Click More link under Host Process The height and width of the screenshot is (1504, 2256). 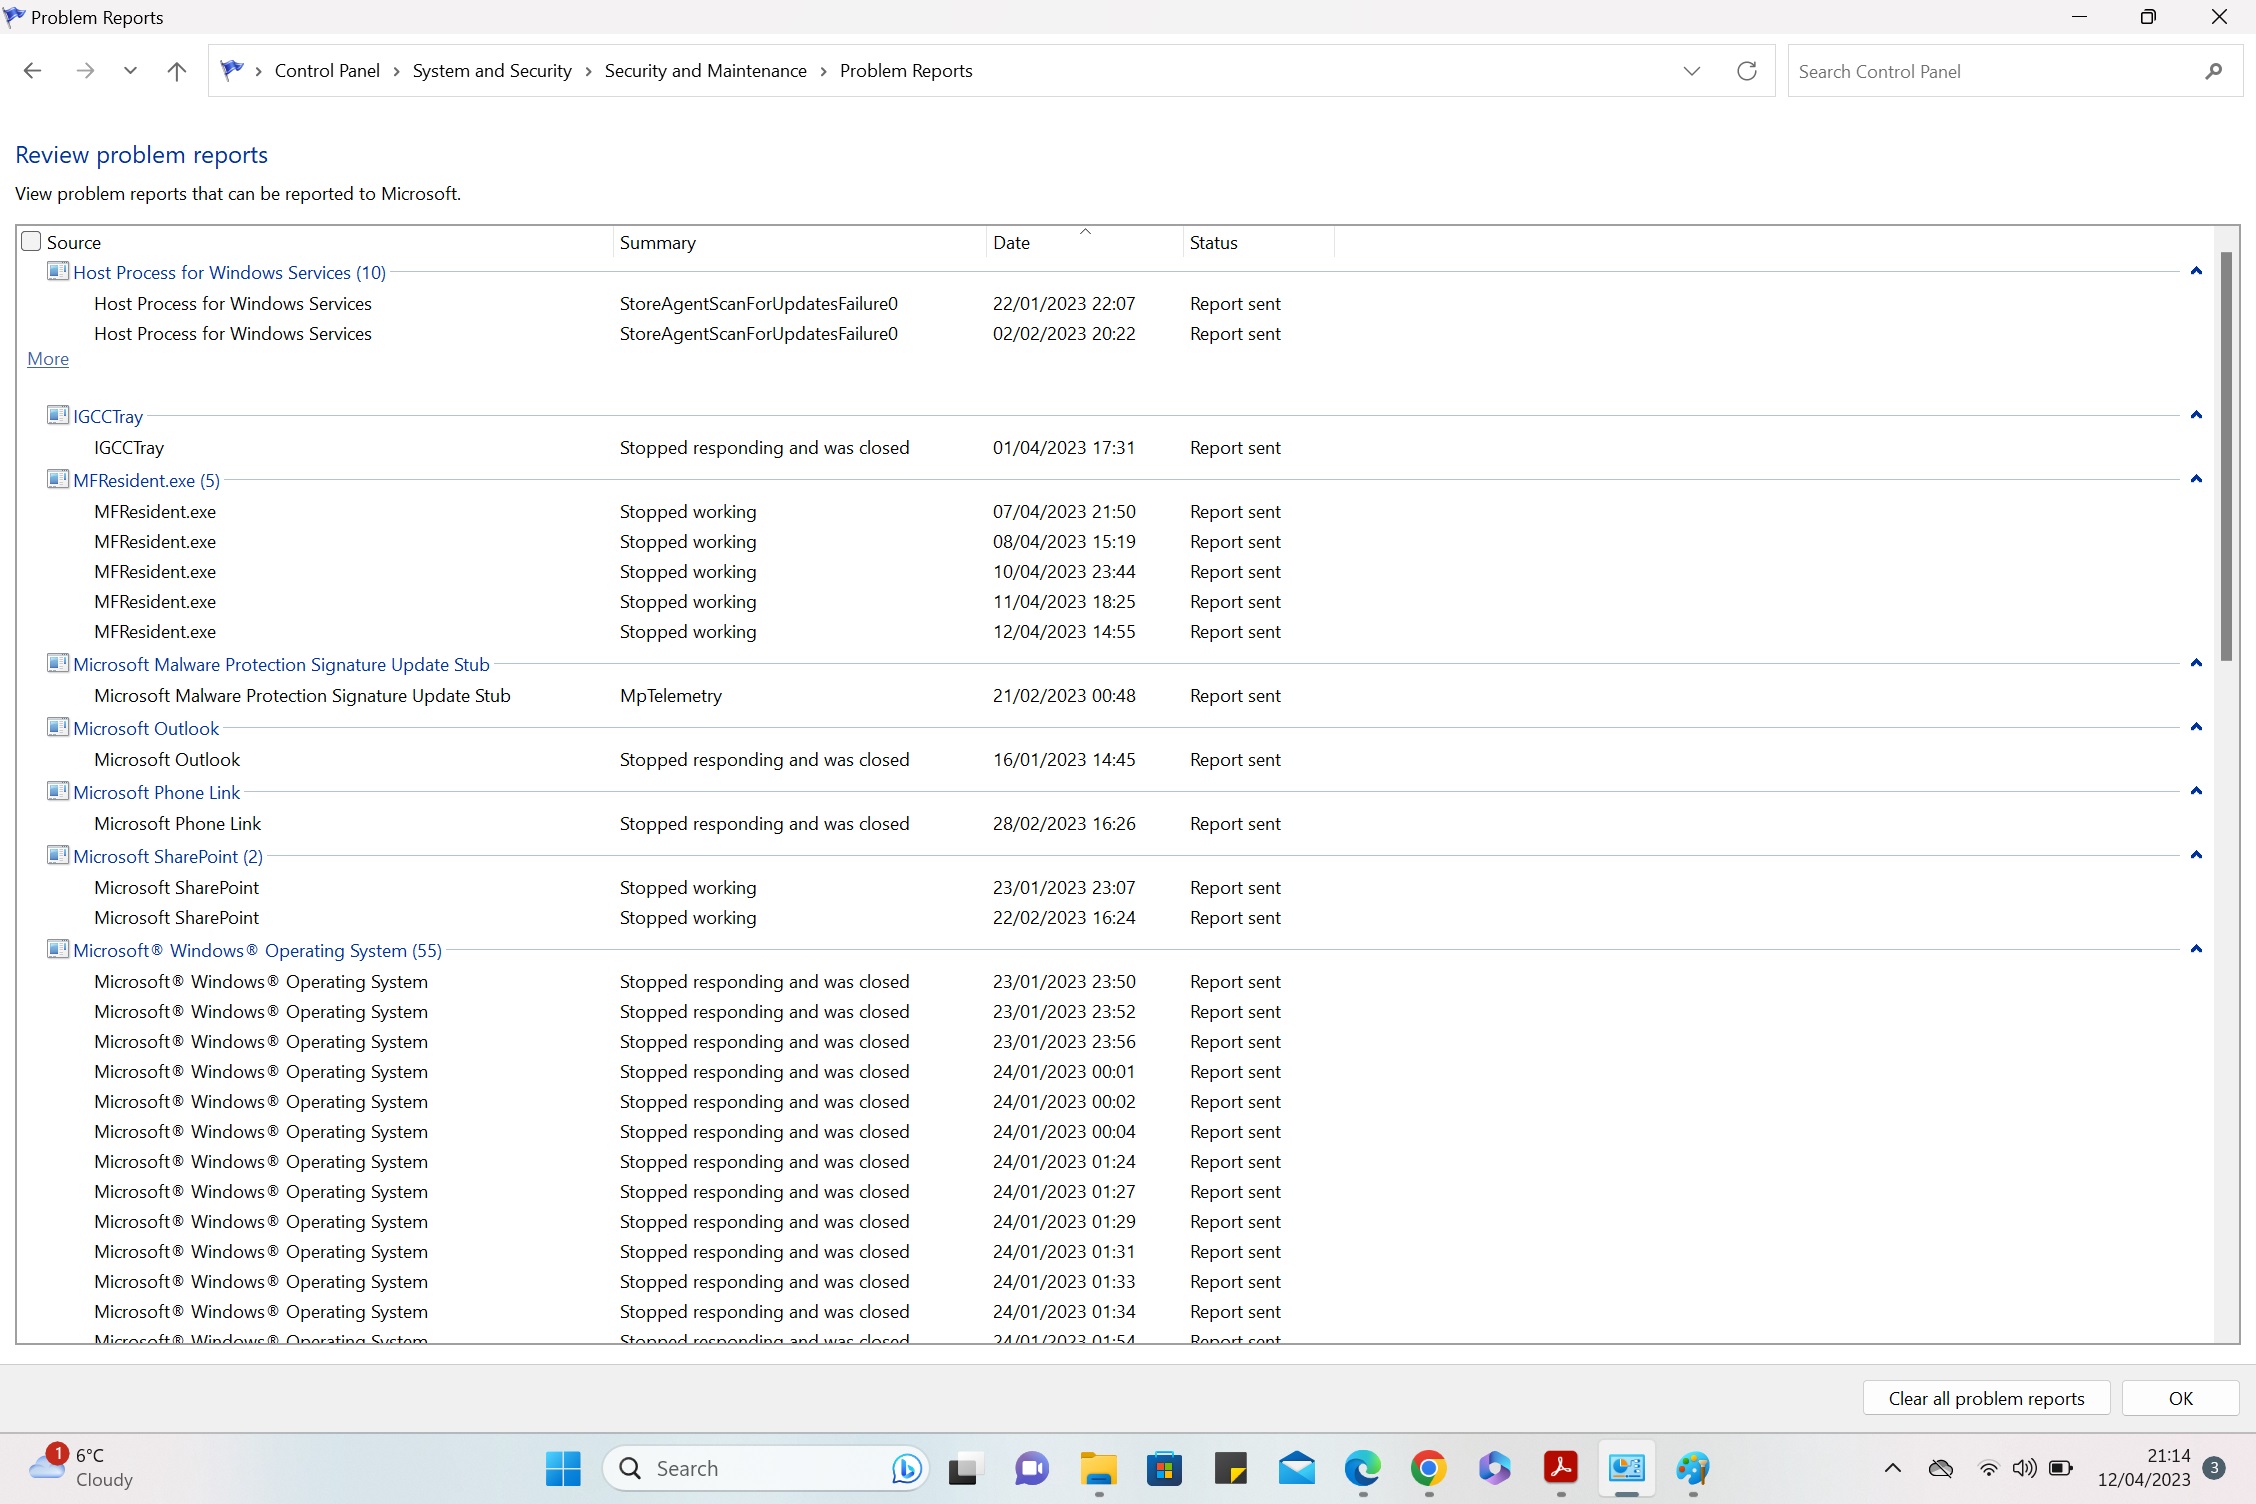[x=48, y=359]
